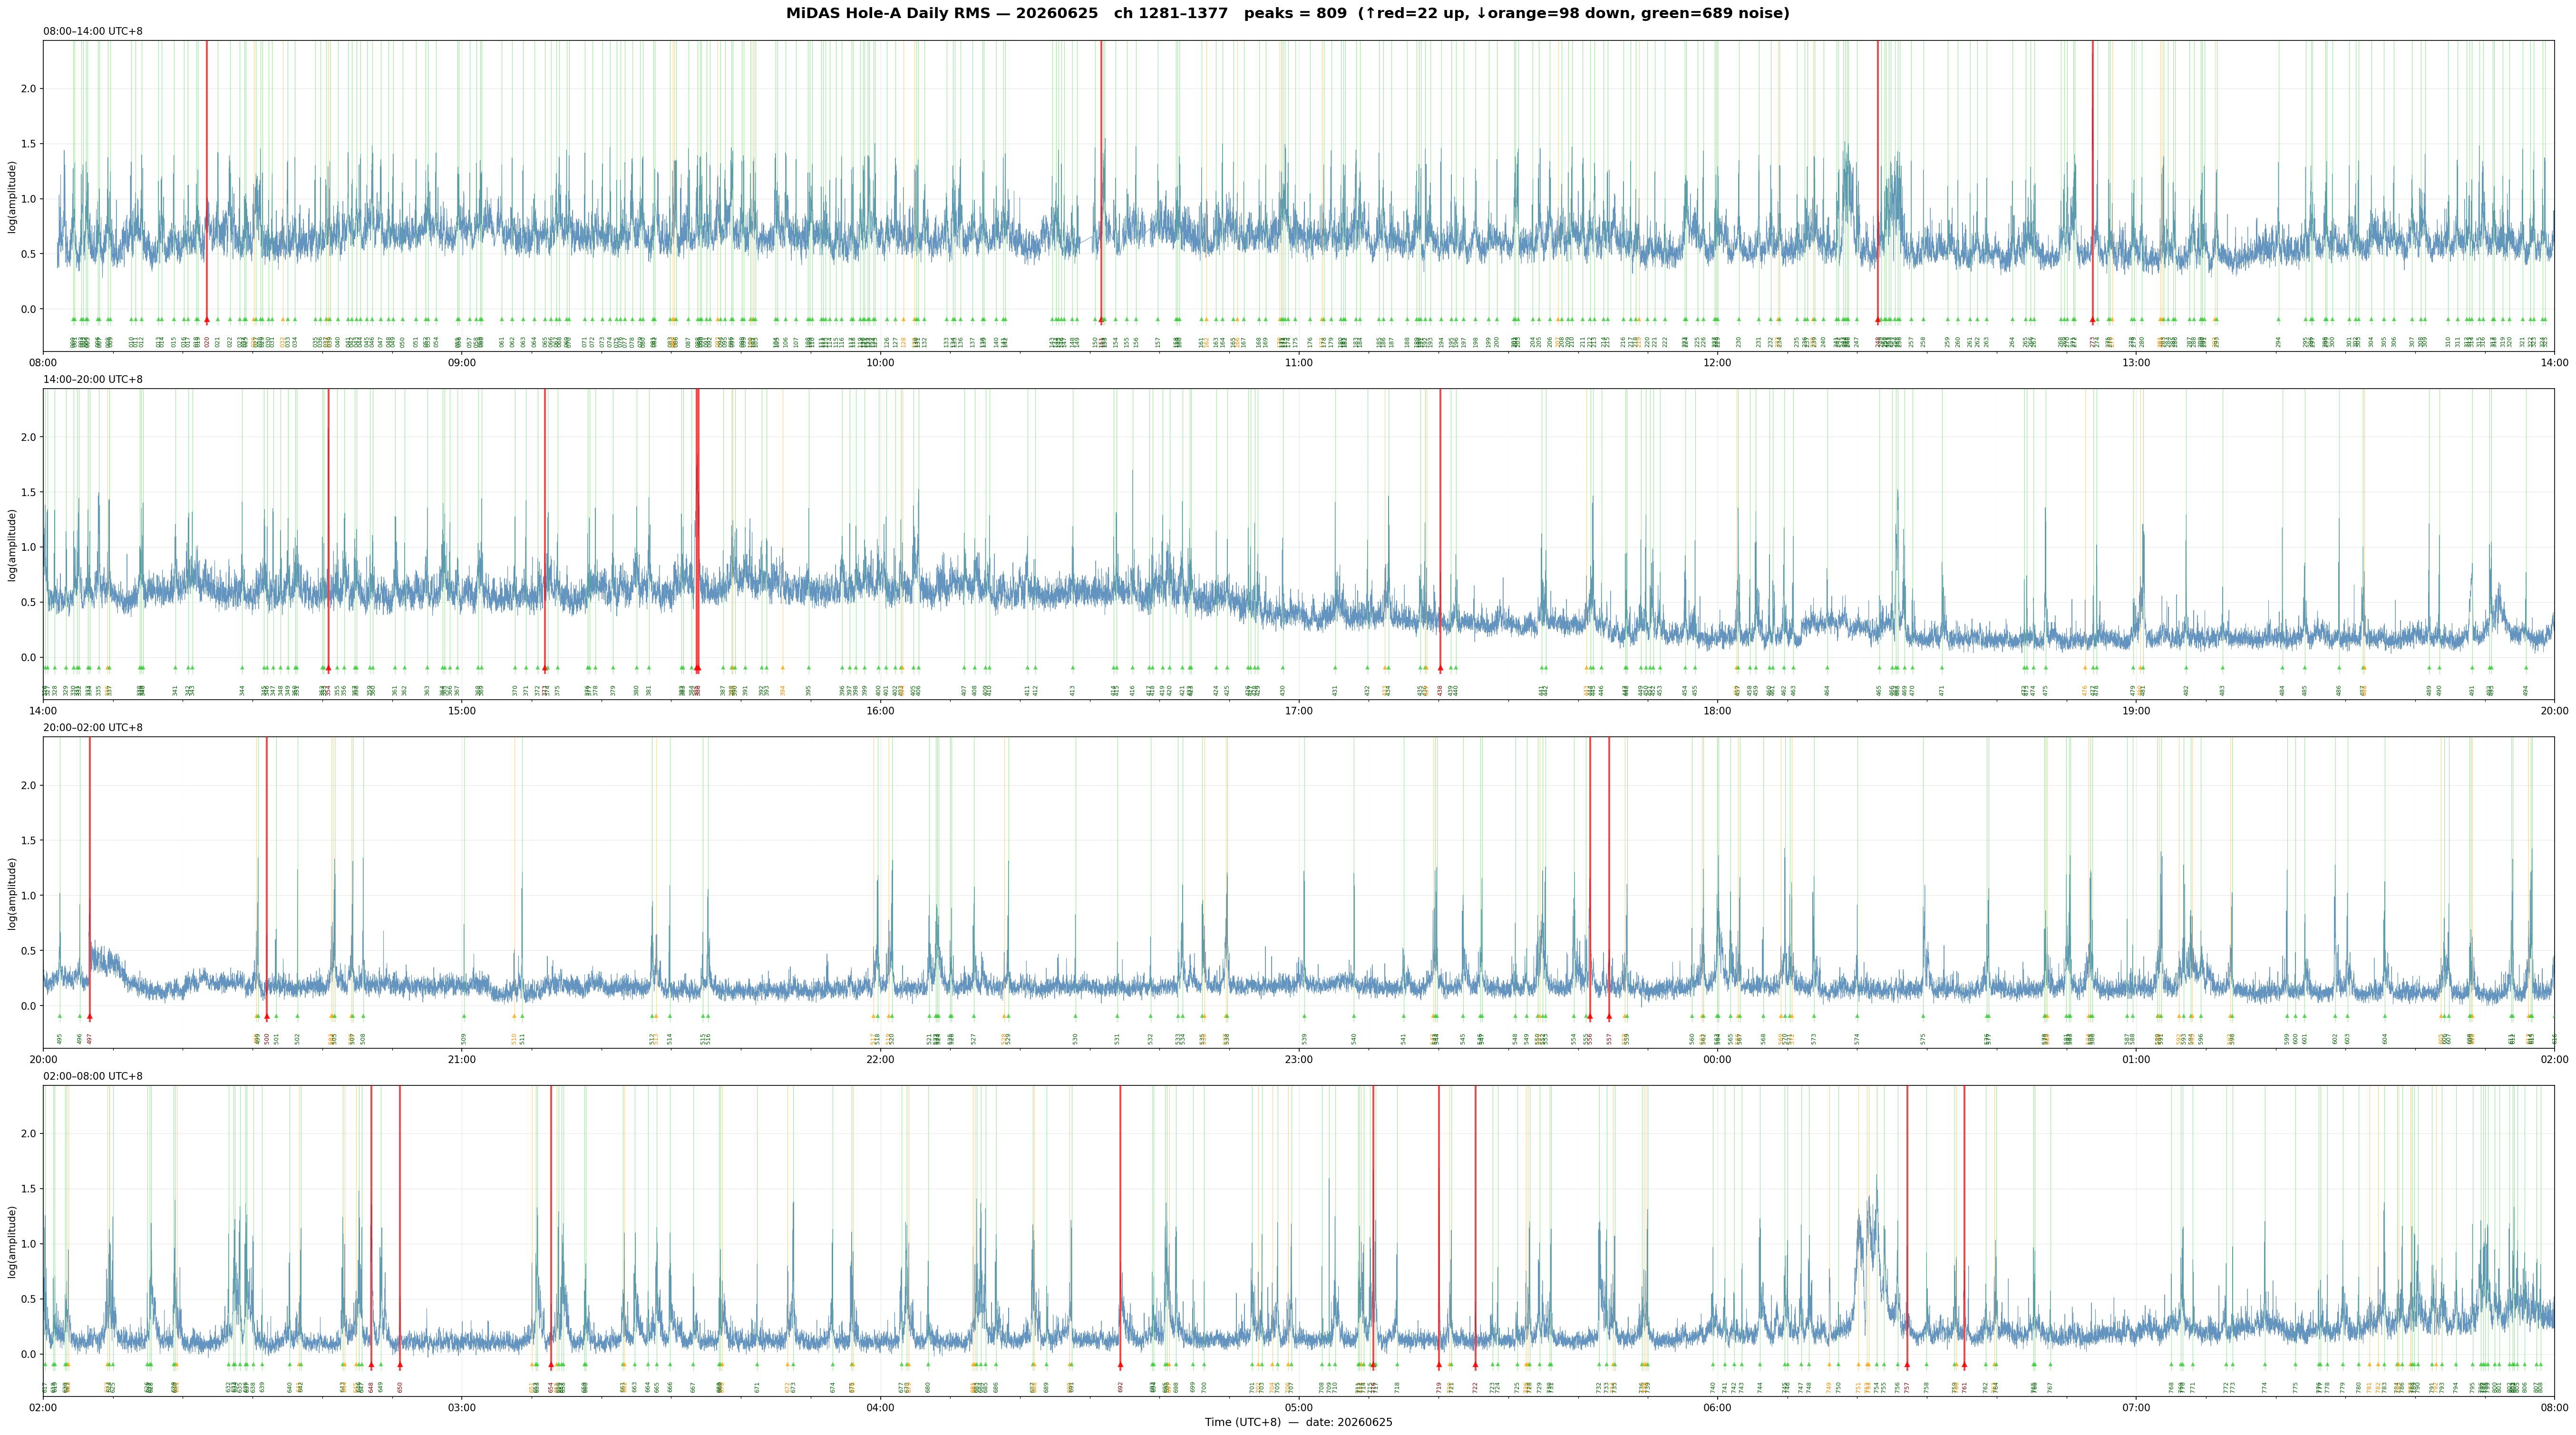The image size is (2576, 1435).
Task: Click the 18:00 time tick label
Action: coord(1717,711)
